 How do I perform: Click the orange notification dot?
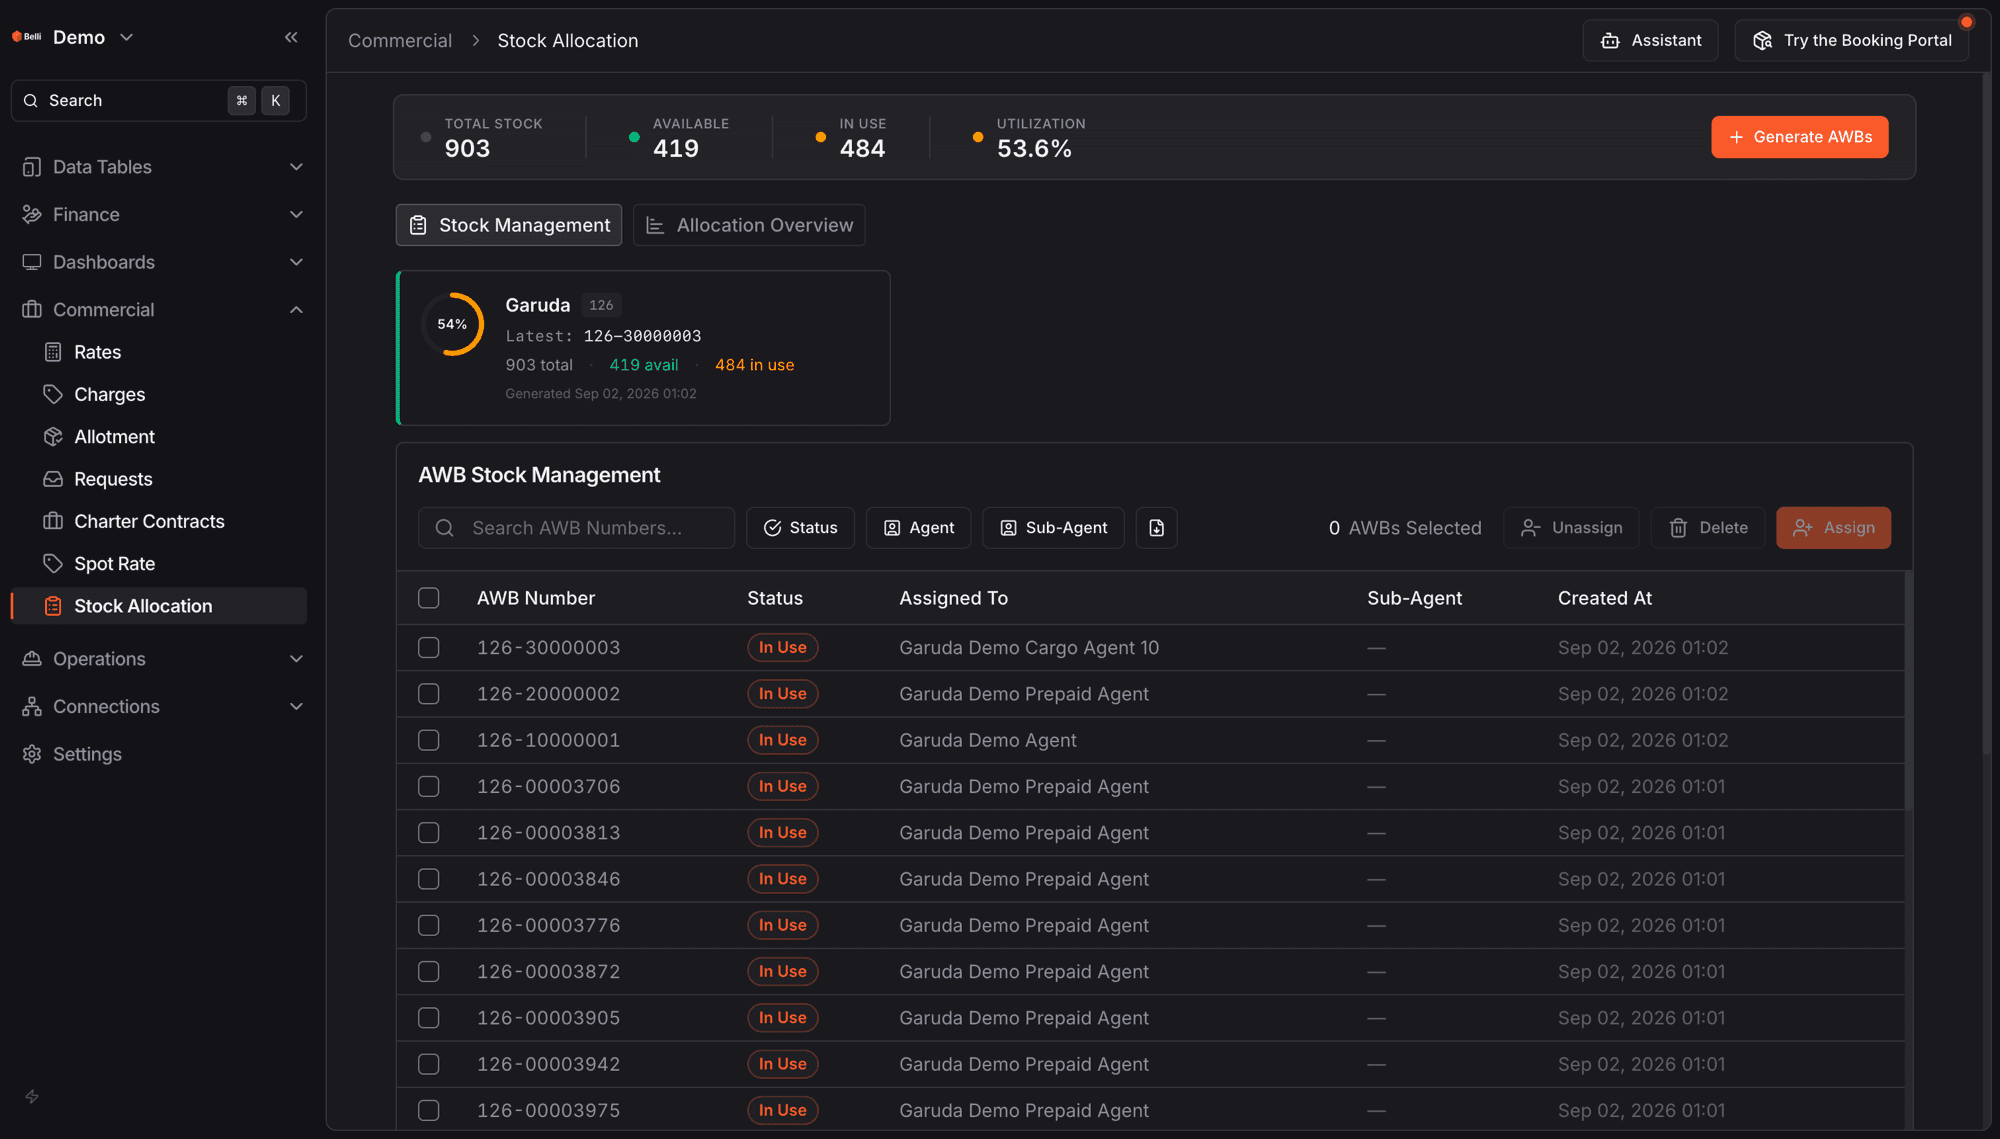[1966, 22]
